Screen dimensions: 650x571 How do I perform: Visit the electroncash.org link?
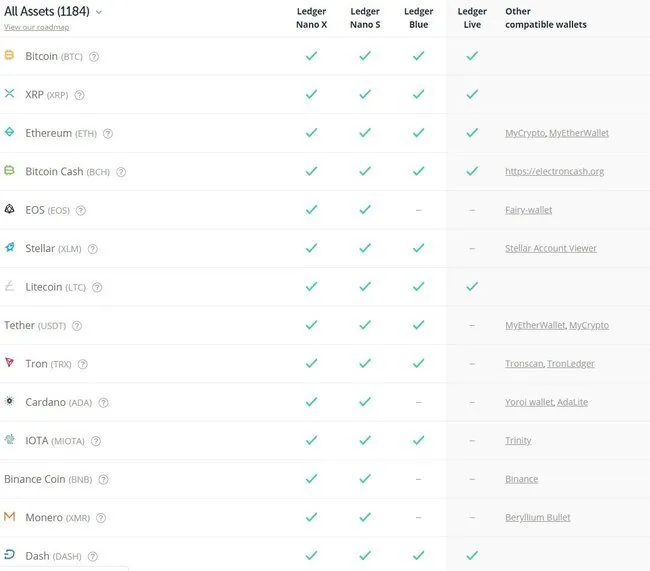coord(554,171)
